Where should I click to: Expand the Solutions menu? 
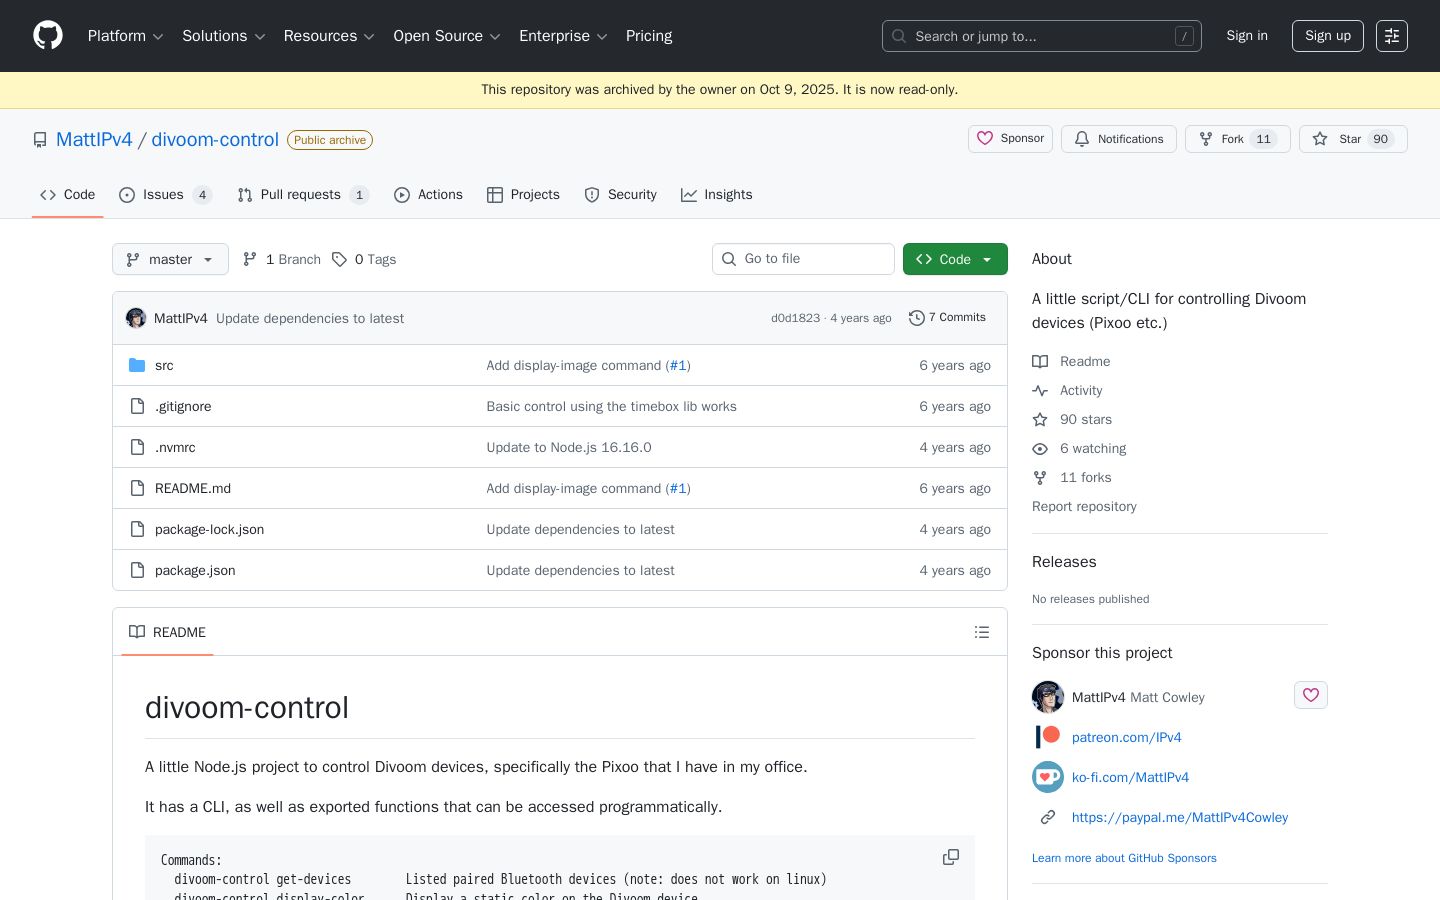click(x=223, y=36)
